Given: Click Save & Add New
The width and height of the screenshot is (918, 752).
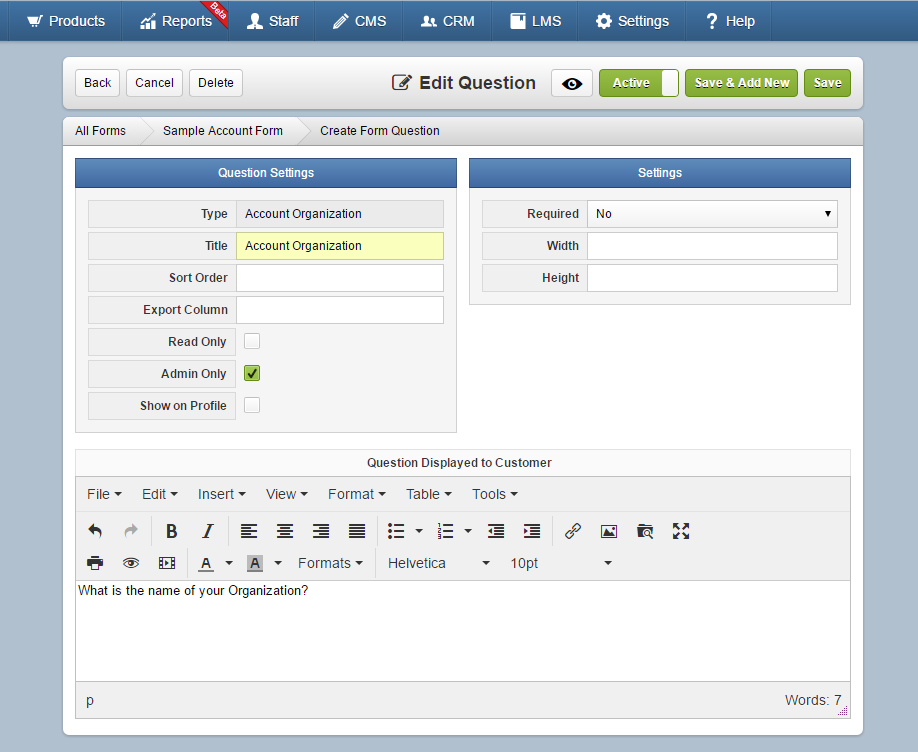Looking at the screenshot, I should [x=741, y=83].
